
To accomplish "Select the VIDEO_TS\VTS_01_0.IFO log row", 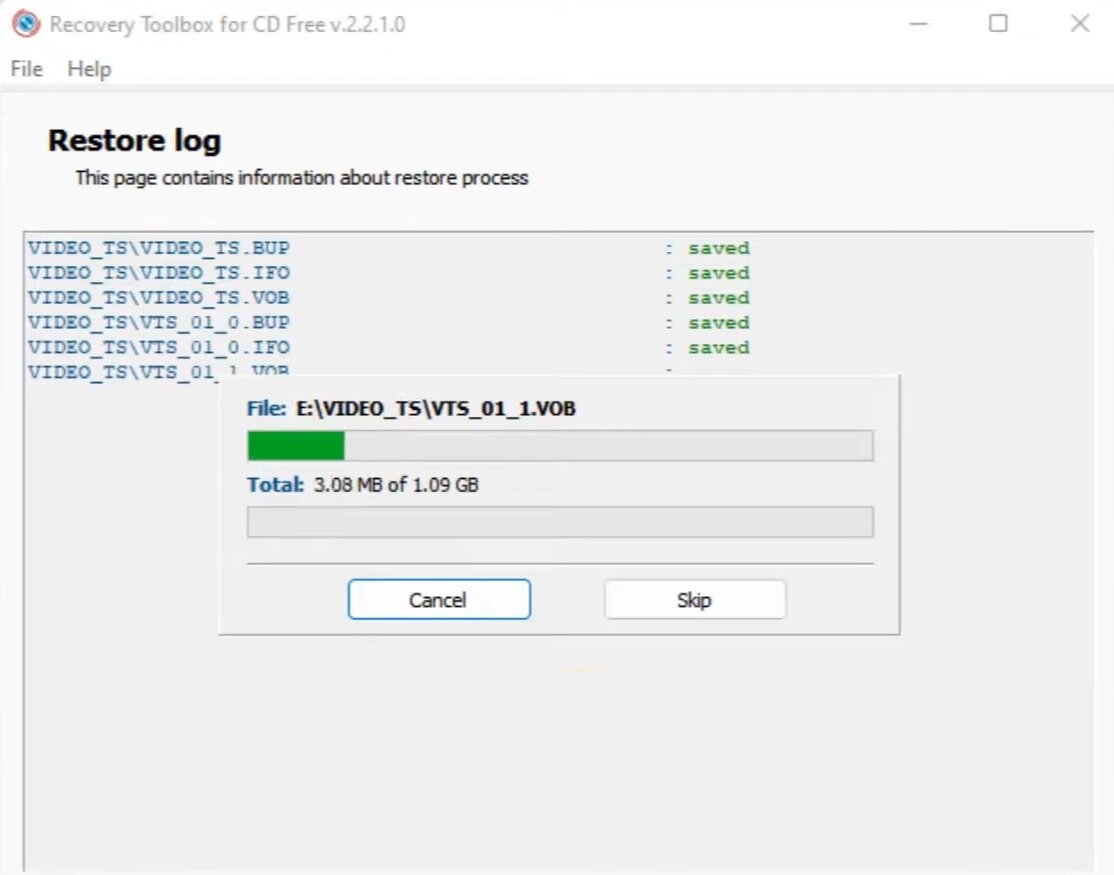I will pyautogui.click(x=389, y=347).
